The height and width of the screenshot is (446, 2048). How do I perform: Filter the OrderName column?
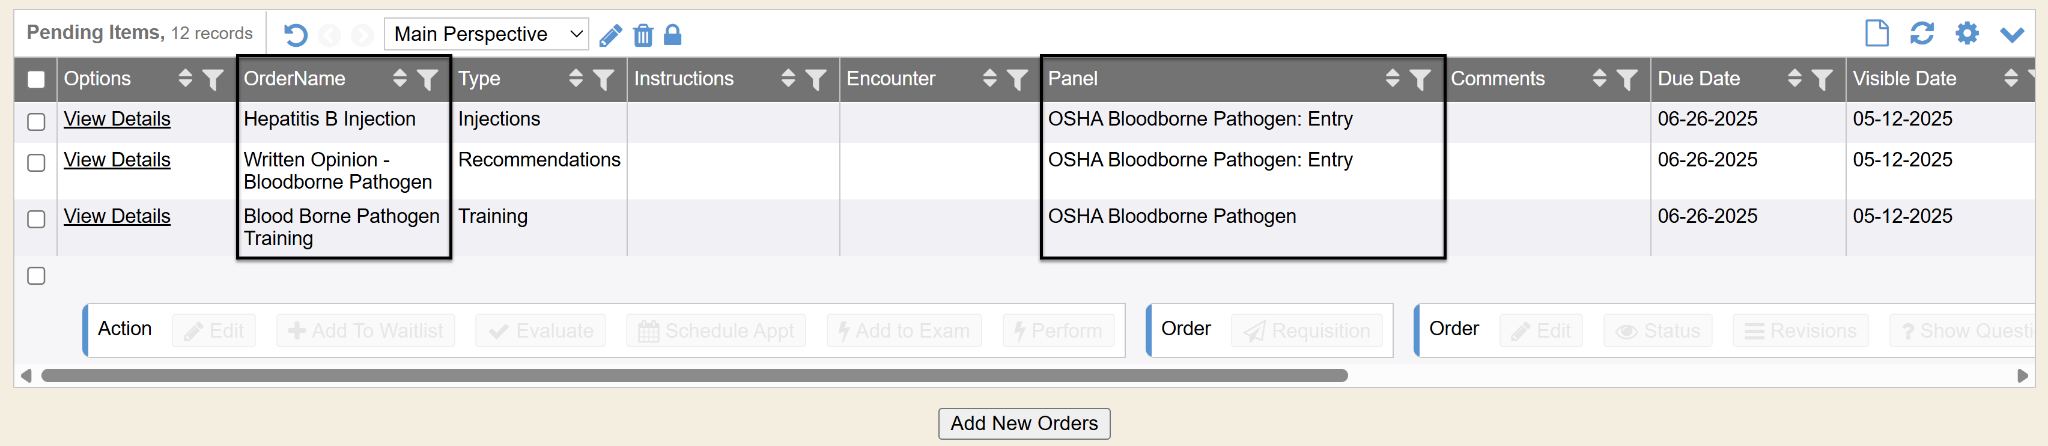[x=428, y=79]
